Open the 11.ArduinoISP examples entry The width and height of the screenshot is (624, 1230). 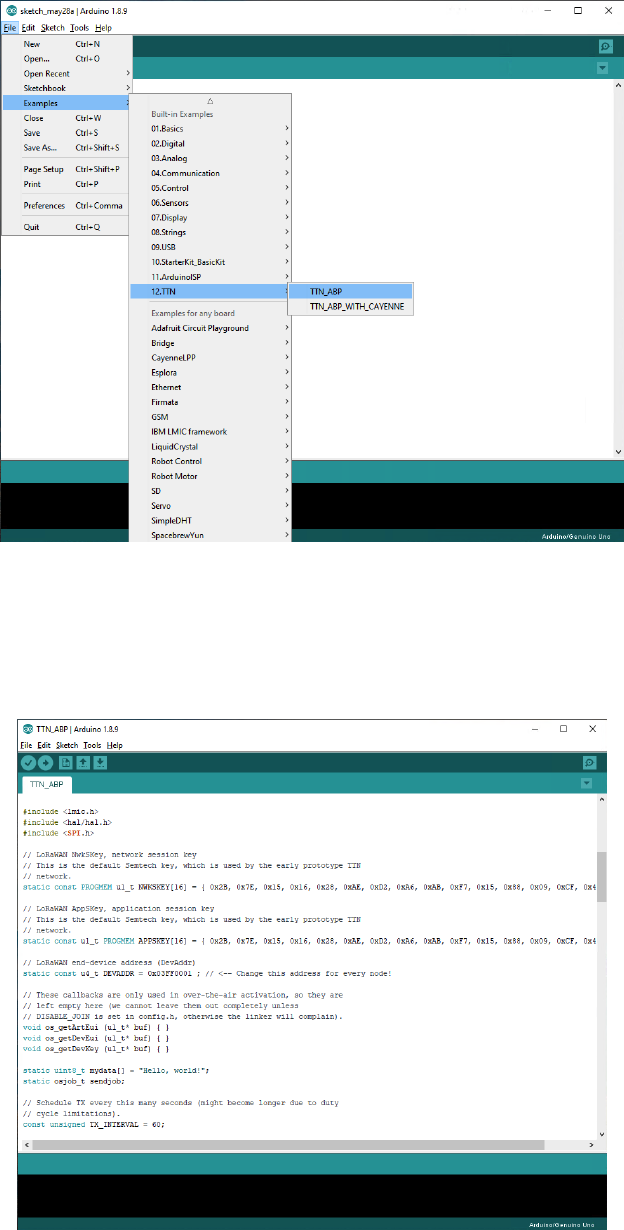[209, 276]
